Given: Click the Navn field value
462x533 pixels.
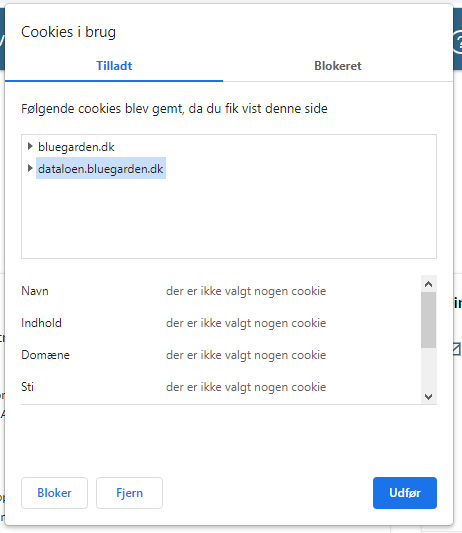Looking at the screenshot, I should tap(246, 291).
